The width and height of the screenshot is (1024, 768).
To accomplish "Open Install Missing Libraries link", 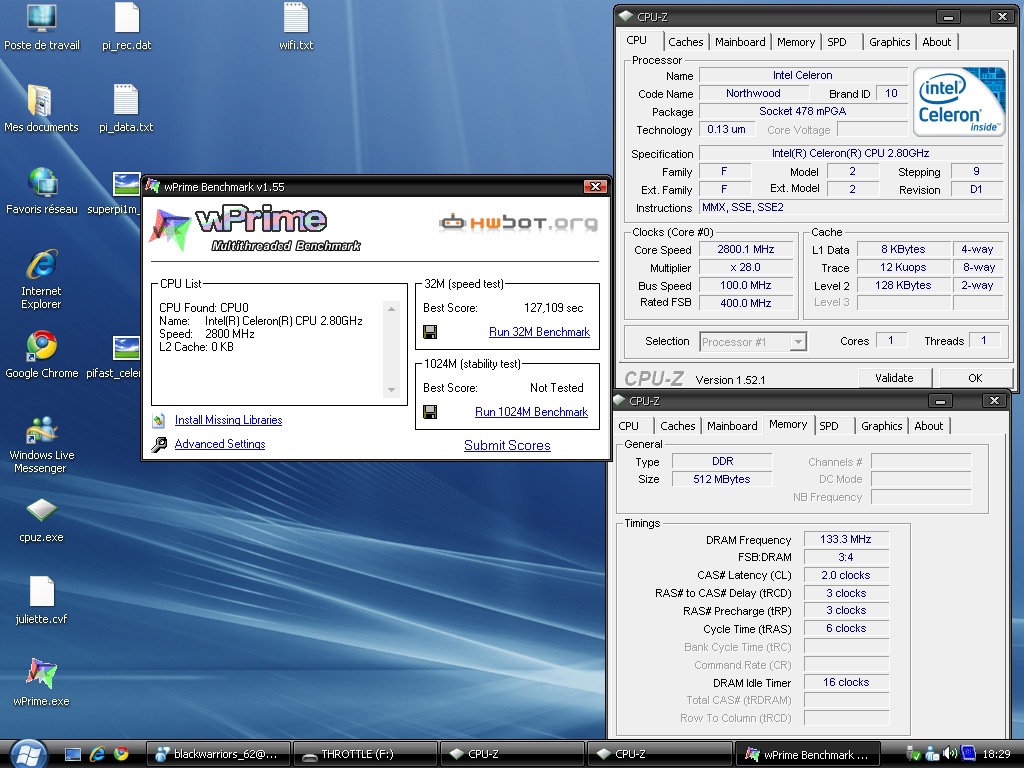I will (229, 421).
